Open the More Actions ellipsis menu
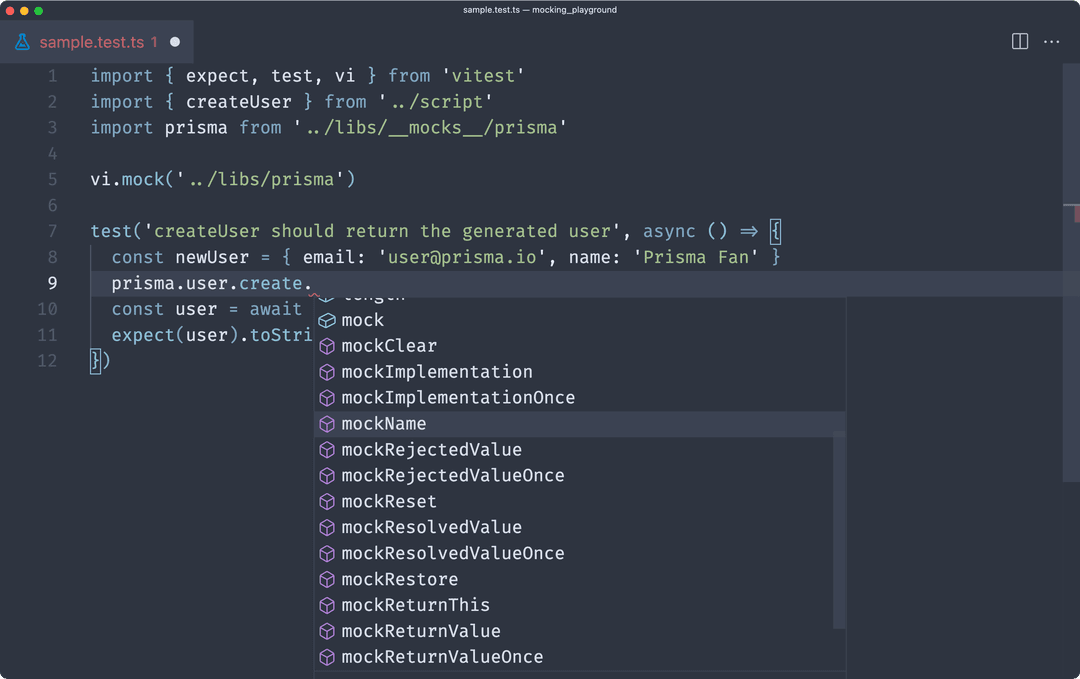The height and width of the screenshot is (679, 1080). click(x=1052, y=41)
